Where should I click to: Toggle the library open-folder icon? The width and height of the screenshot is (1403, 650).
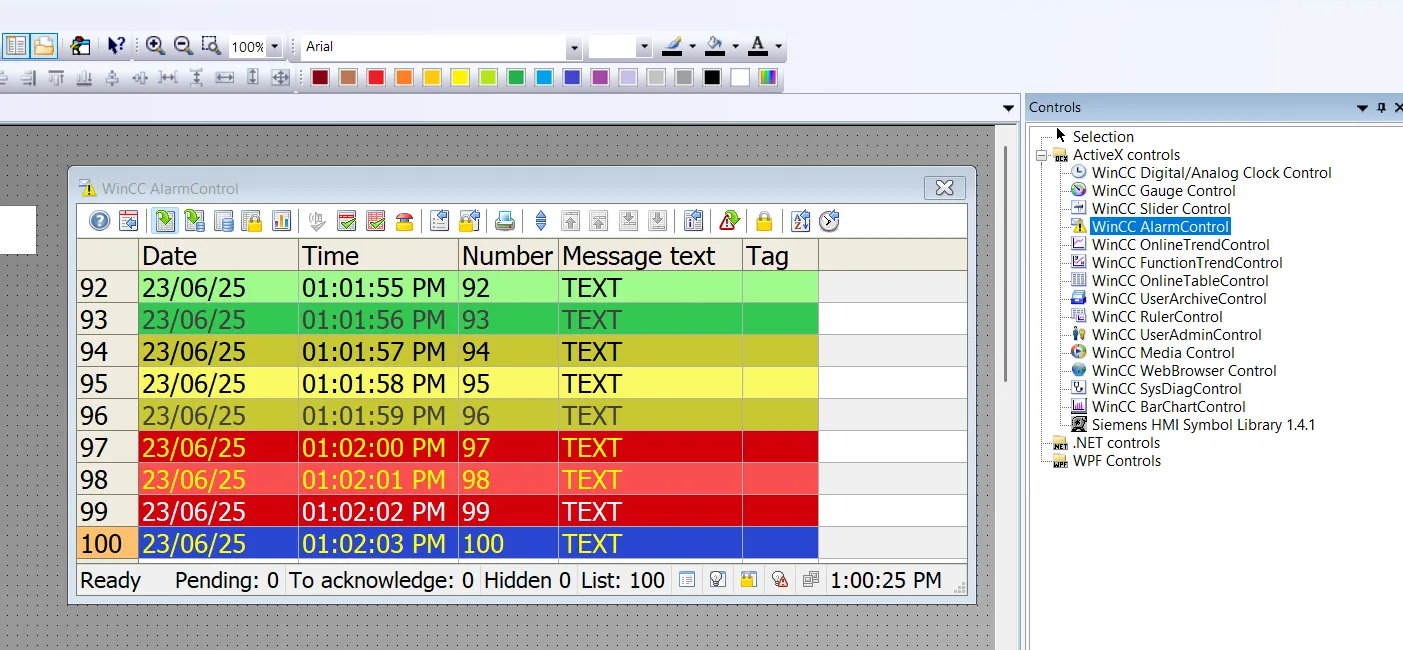(x=43, y=46)
